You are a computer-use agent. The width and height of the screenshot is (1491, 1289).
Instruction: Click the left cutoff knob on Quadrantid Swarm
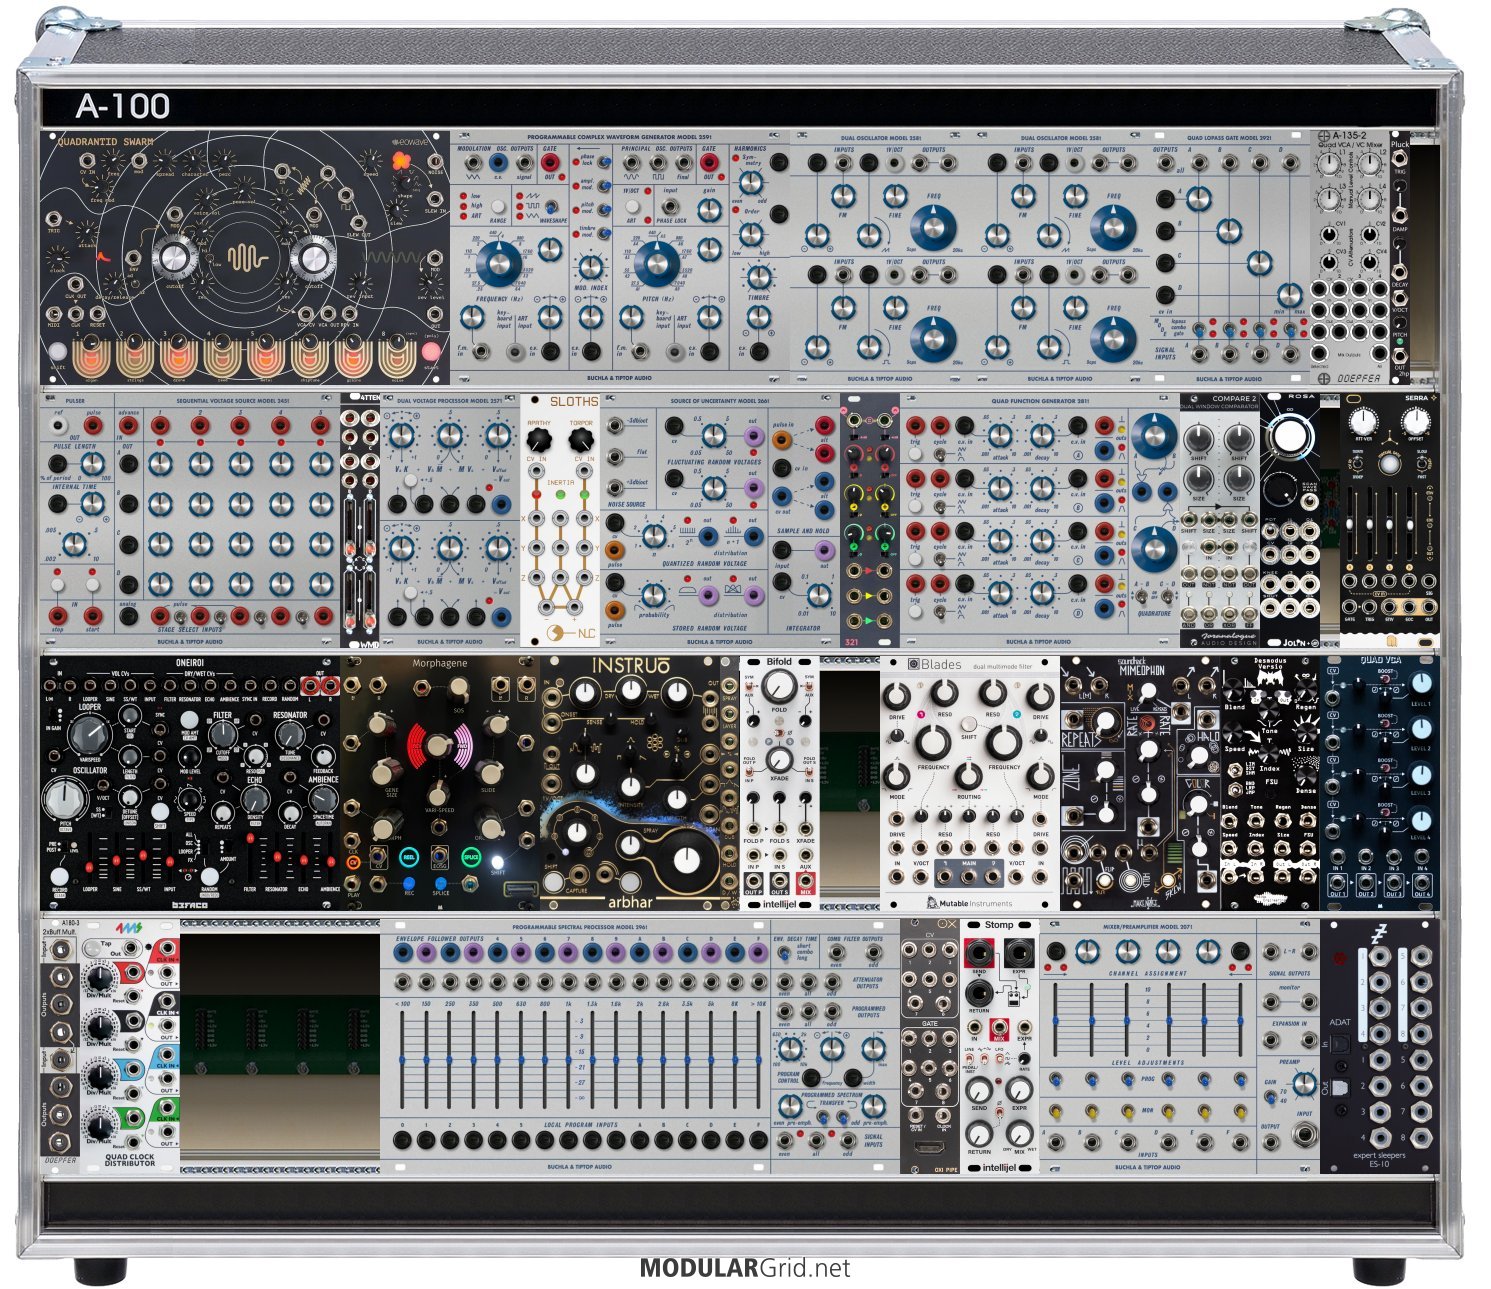175,259
